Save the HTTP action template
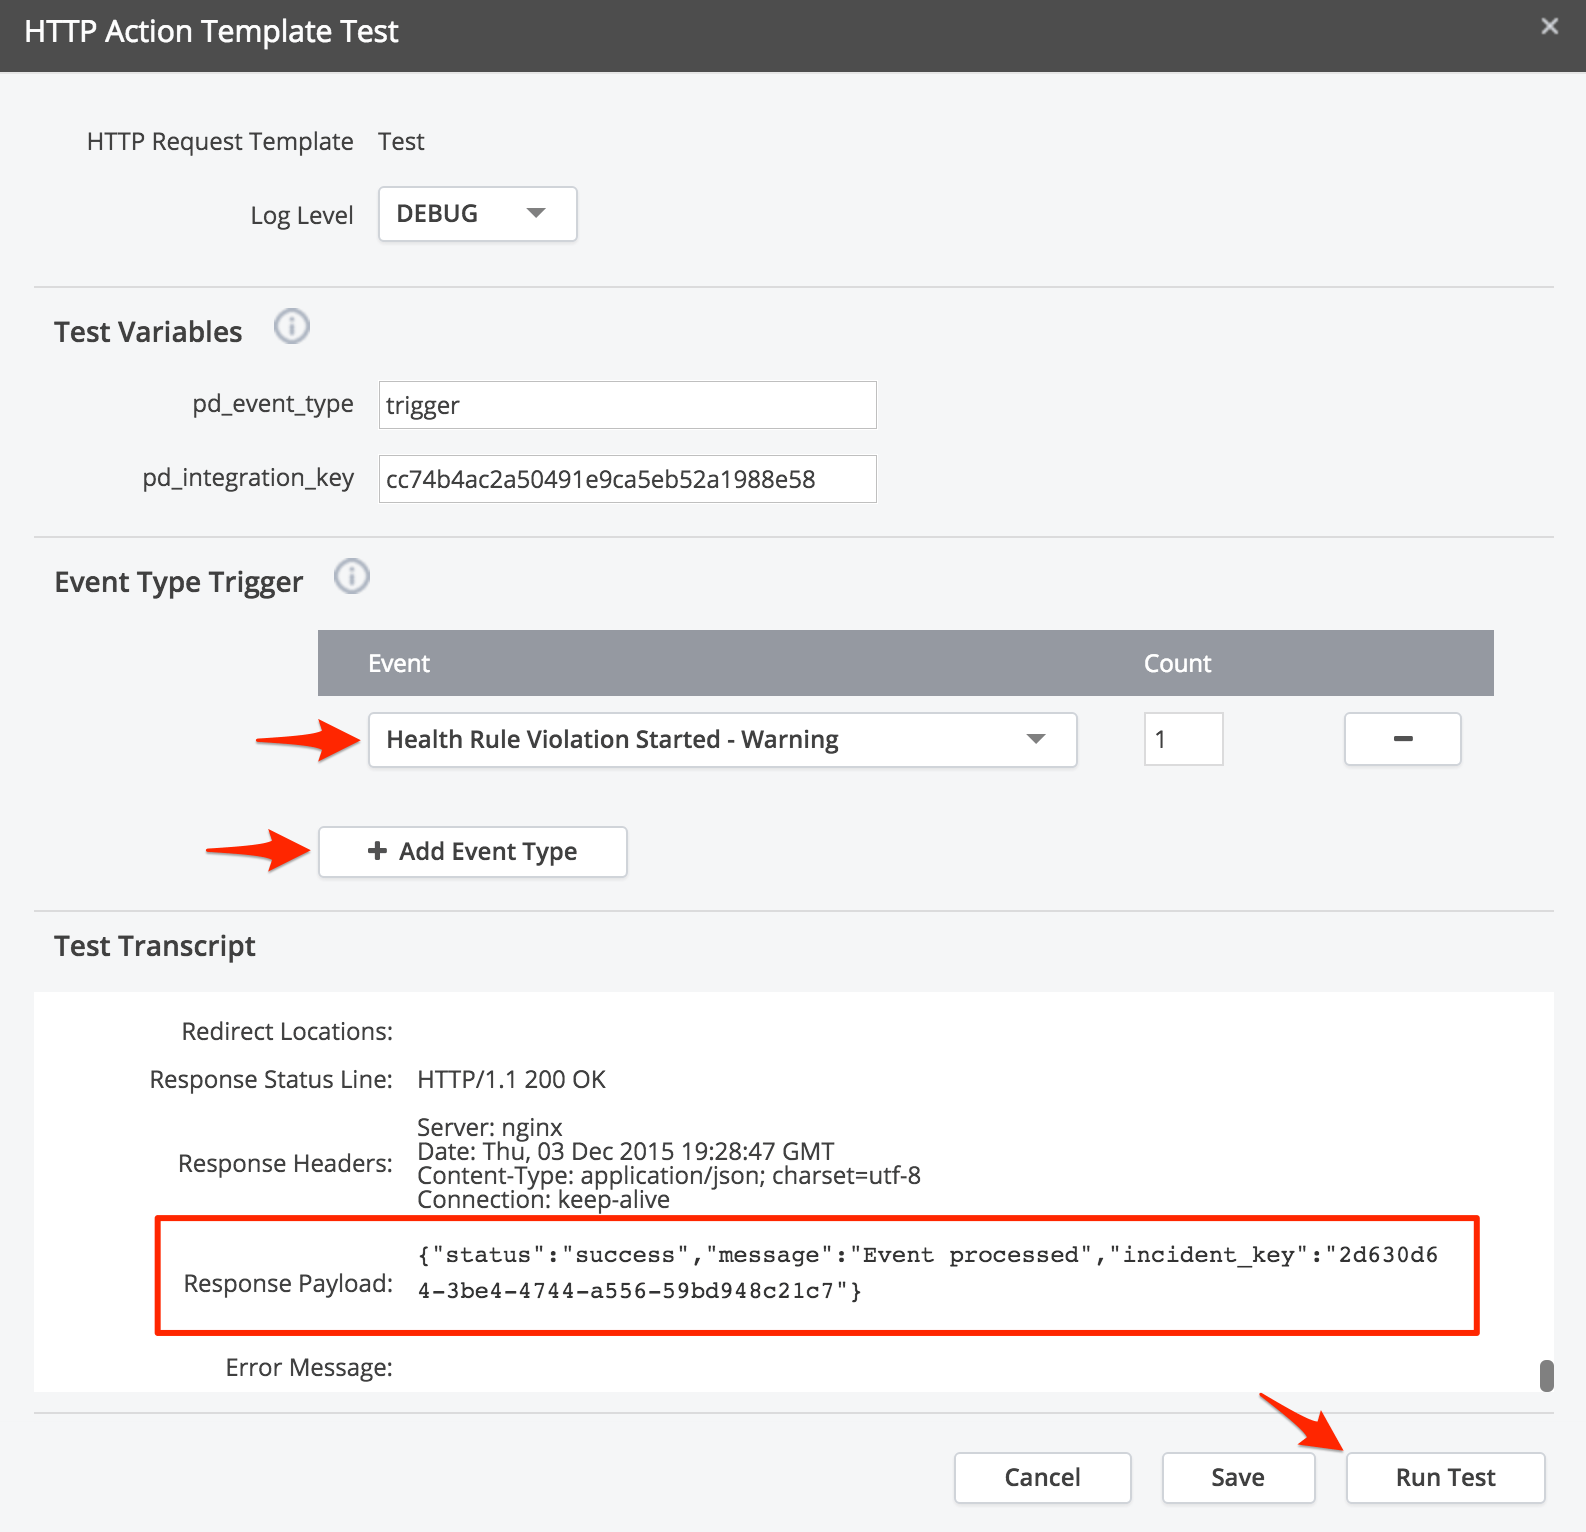 point(1237,1477)
